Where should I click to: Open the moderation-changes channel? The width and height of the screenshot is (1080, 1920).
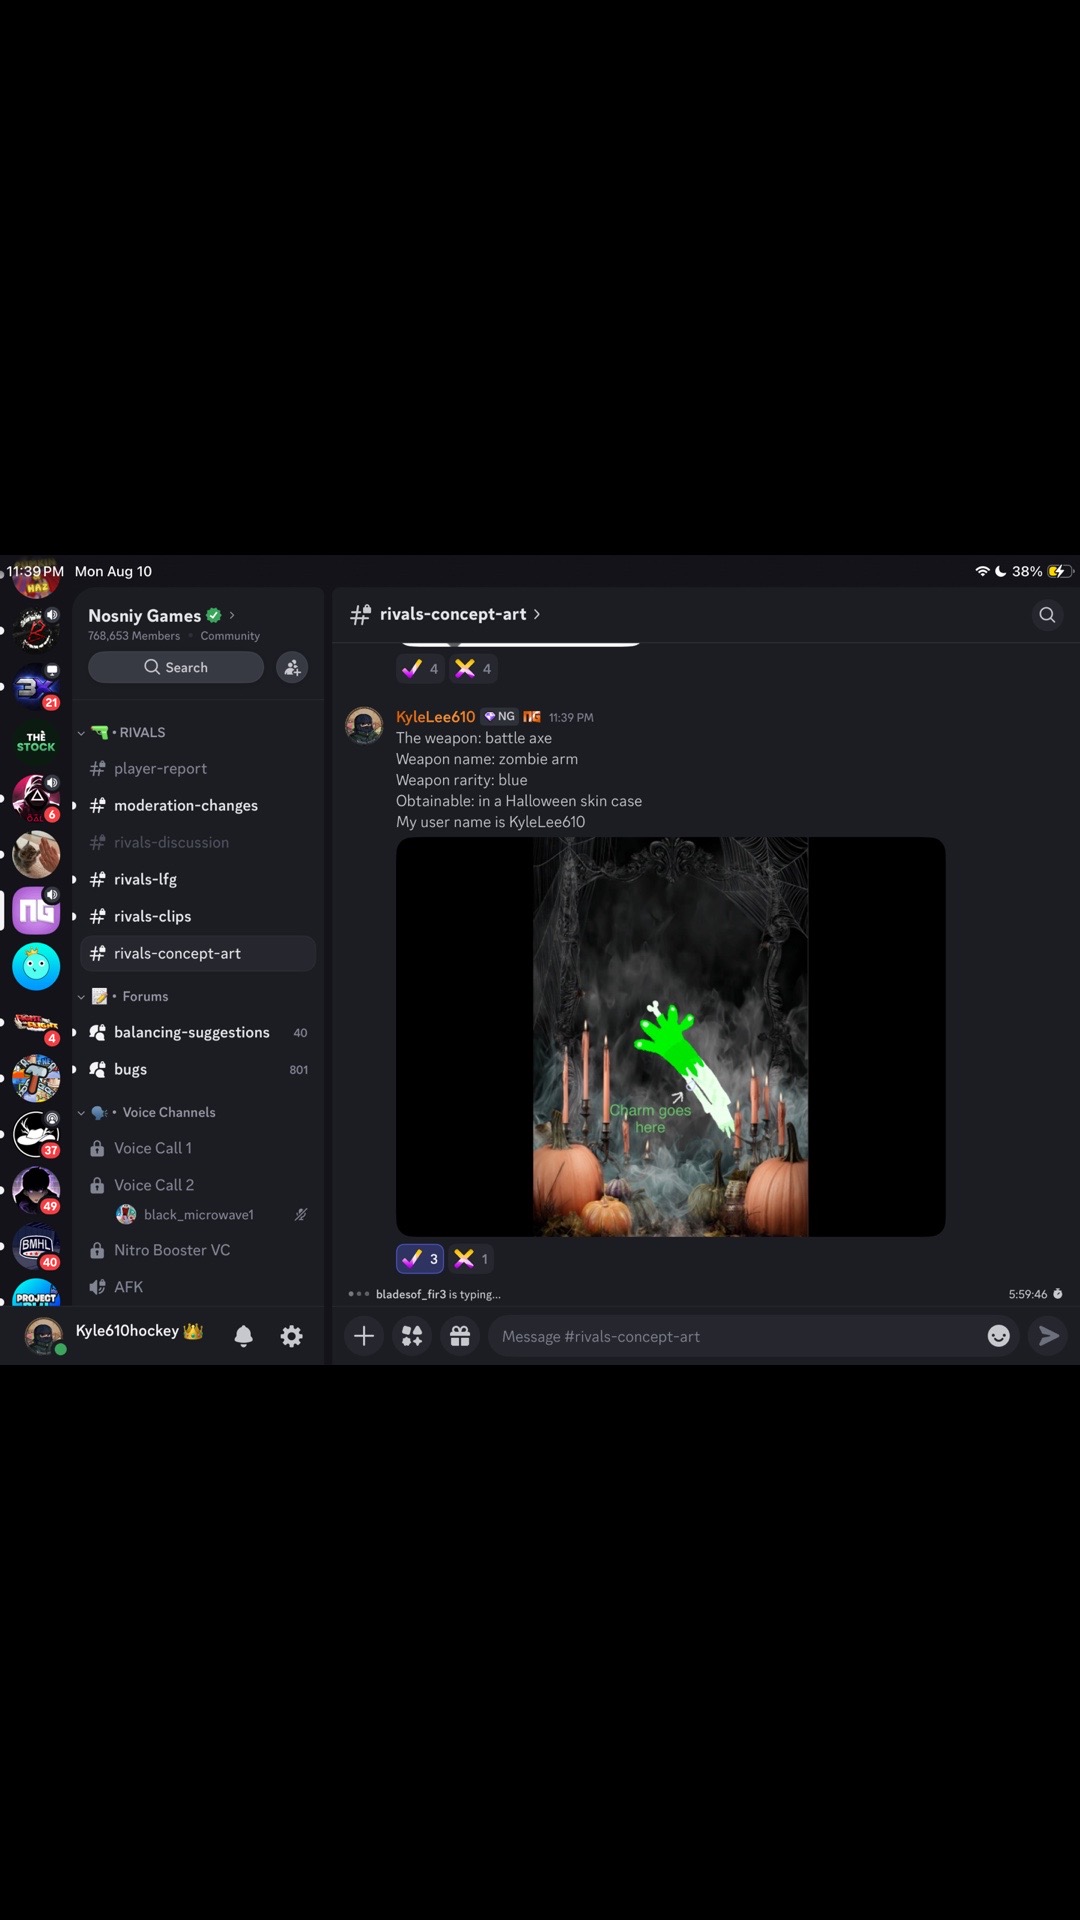198,806
